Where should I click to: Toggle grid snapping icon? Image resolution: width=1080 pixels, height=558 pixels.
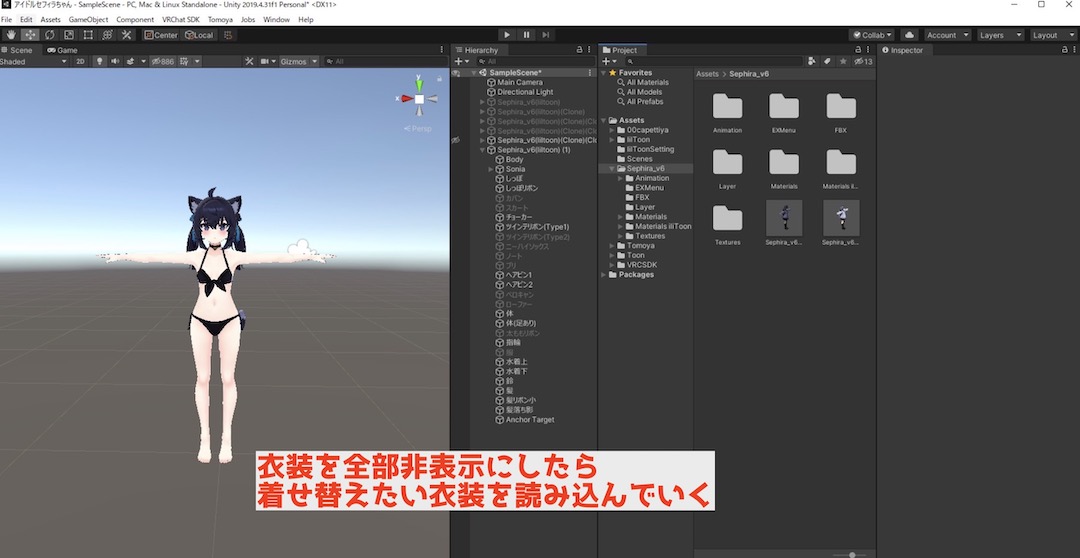point(228,34)
